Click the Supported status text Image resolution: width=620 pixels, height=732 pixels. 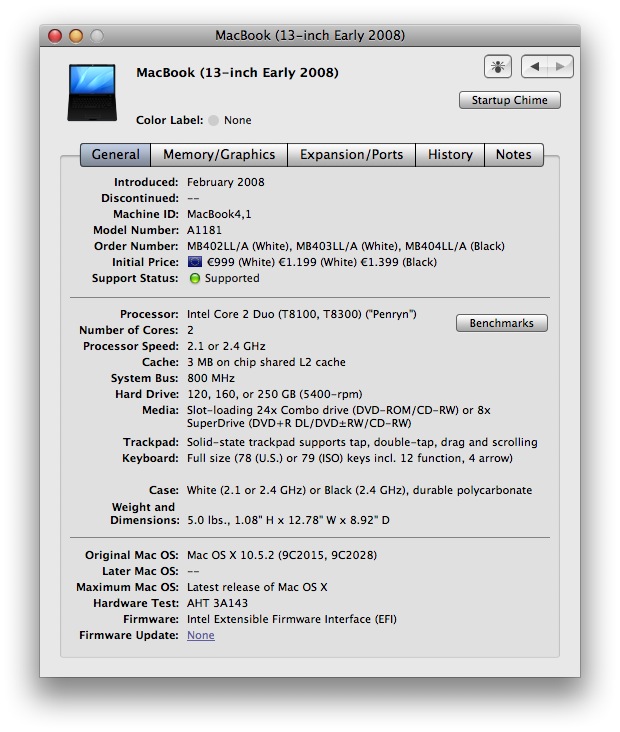(232, 278)
